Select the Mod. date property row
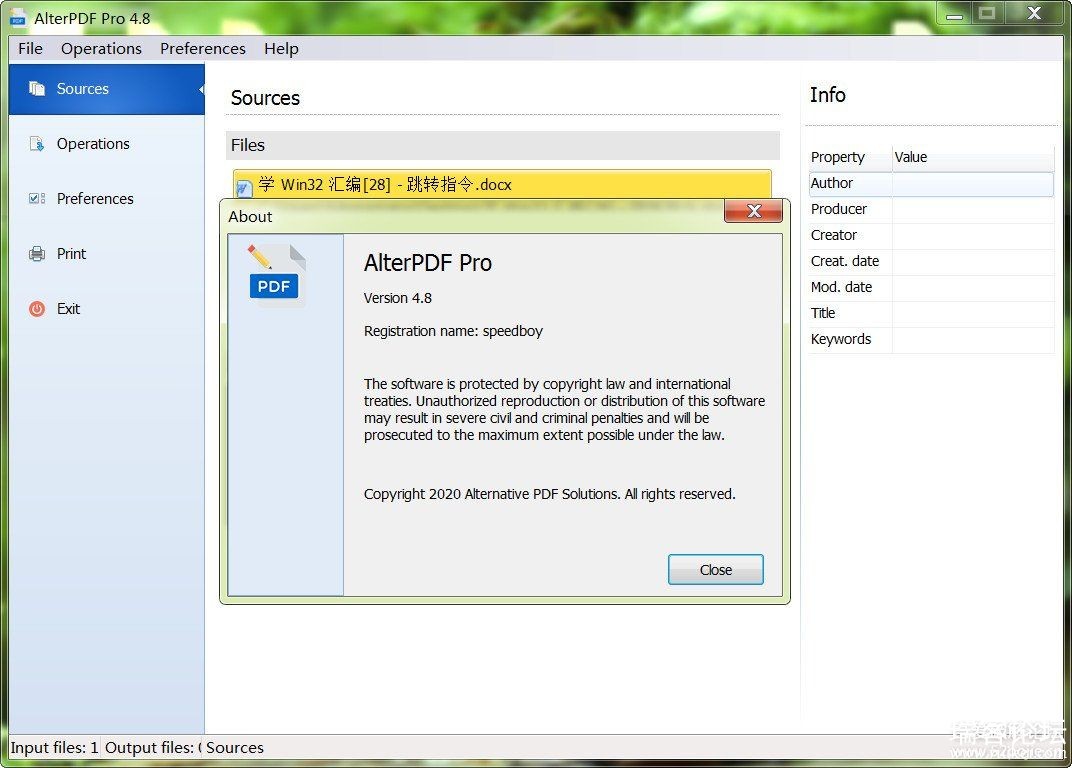1072x768 pixels. pyautogui.click(x=930, y=287)
